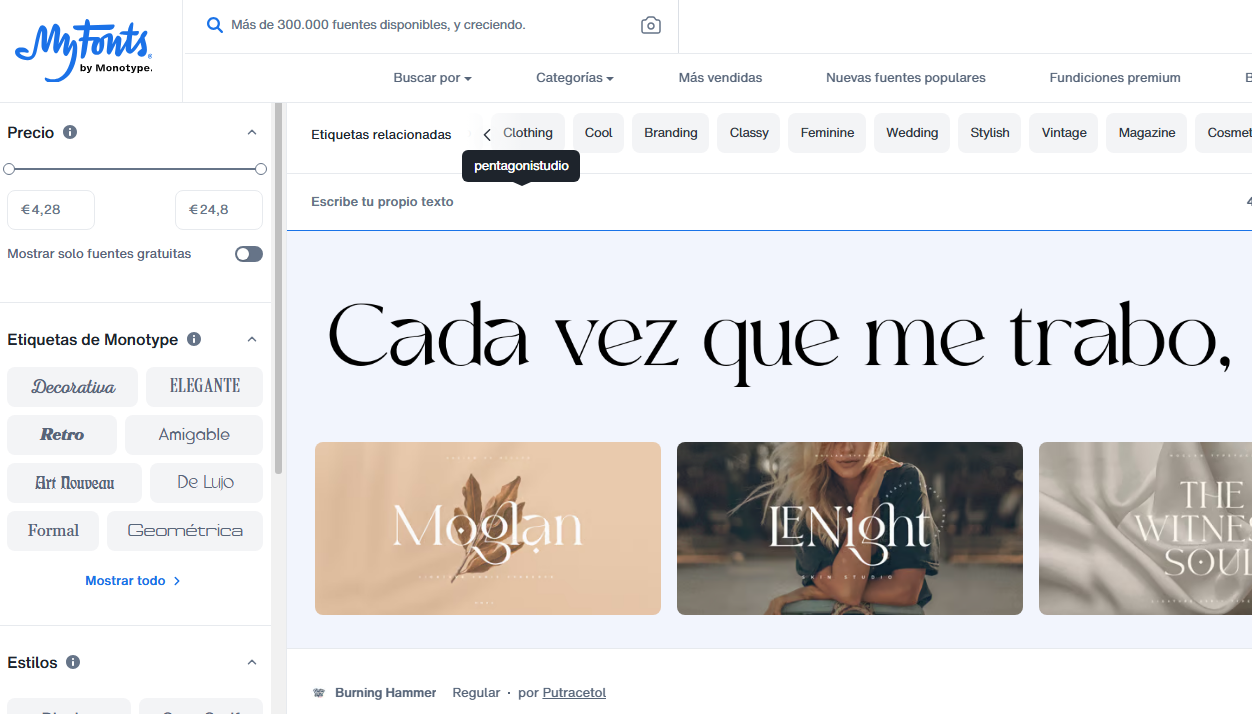The width and height of the screenshot is (1252, 714).
Task: Click info icon next to Estilos
Action: [x=73, y=662]
